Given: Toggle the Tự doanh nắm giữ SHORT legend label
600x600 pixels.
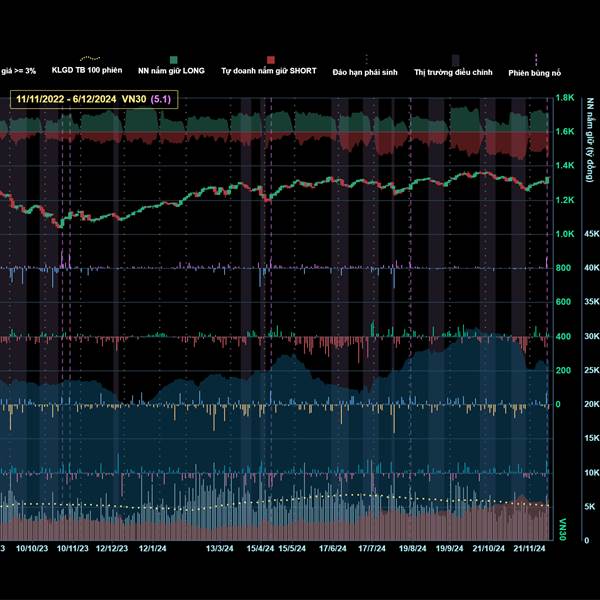Looking at the screenshot, I should 269,71.
